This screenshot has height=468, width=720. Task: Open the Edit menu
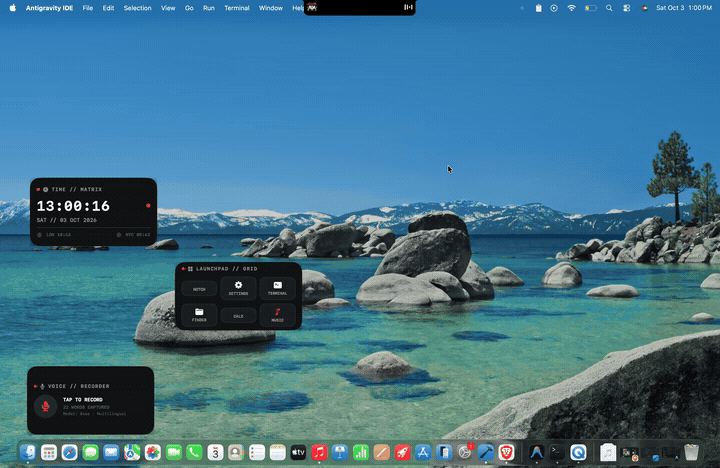pos(108,8)
